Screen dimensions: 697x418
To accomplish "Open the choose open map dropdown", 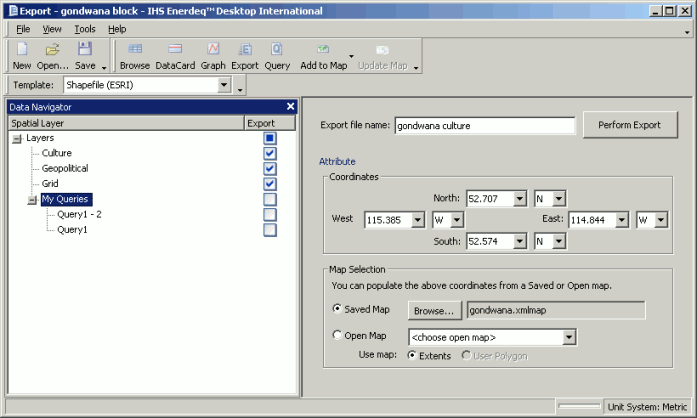I will pyautogui.click(x=569, y=337).
